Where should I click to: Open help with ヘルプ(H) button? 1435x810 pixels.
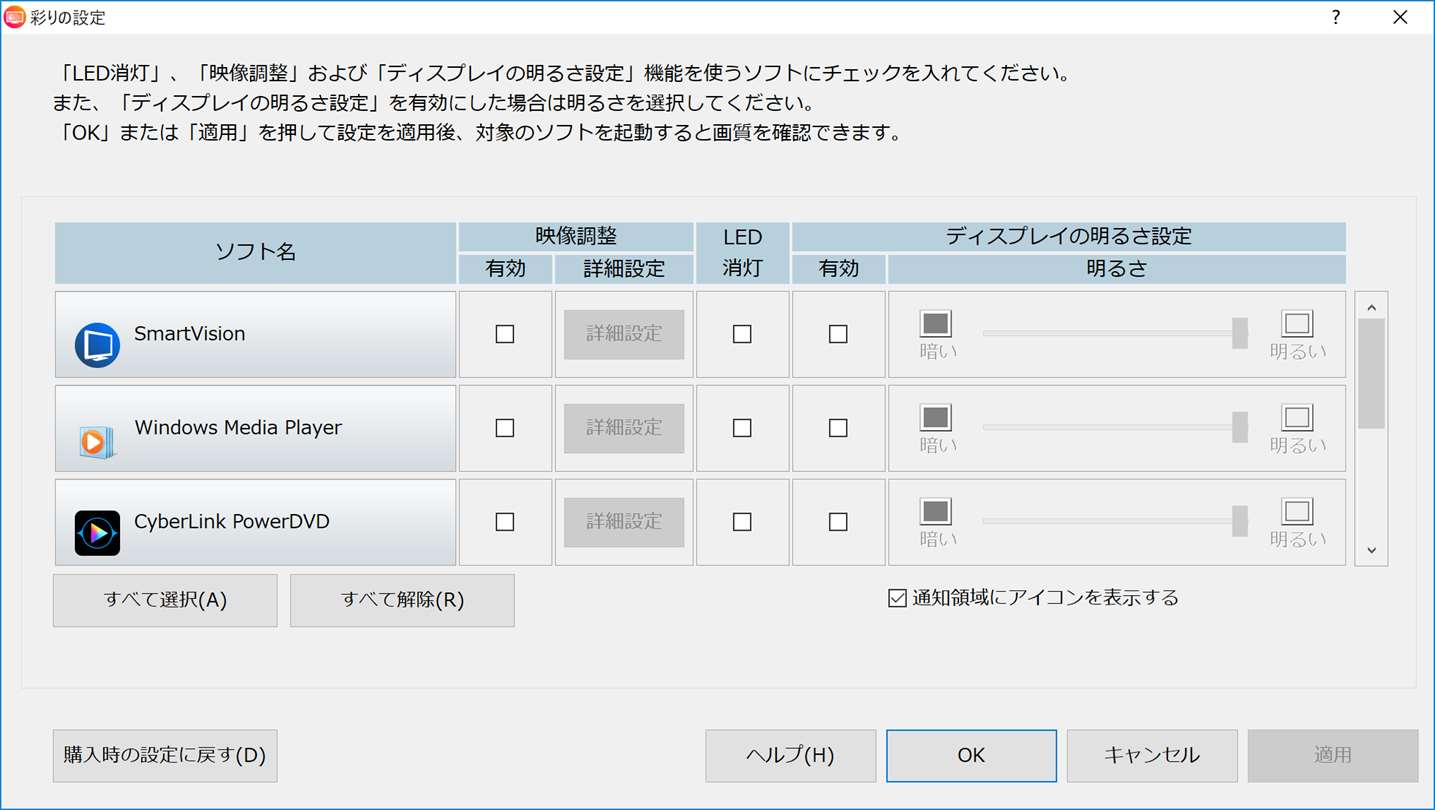click(x=790, y=756)
